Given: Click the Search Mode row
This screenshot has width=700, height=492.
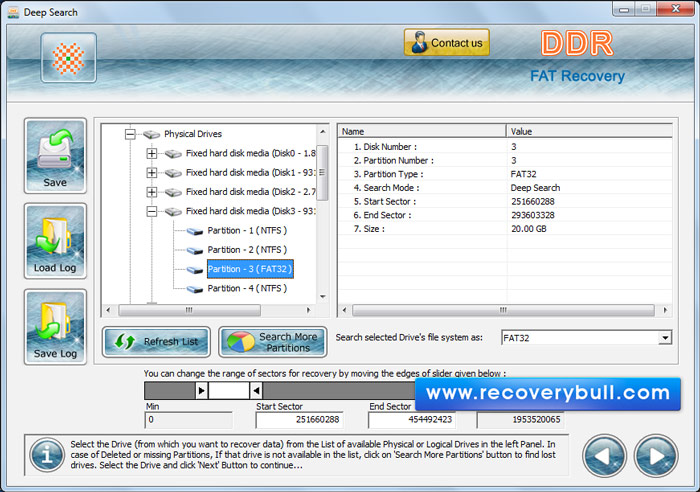Looking at the screenshot, I should coord(505,188).
